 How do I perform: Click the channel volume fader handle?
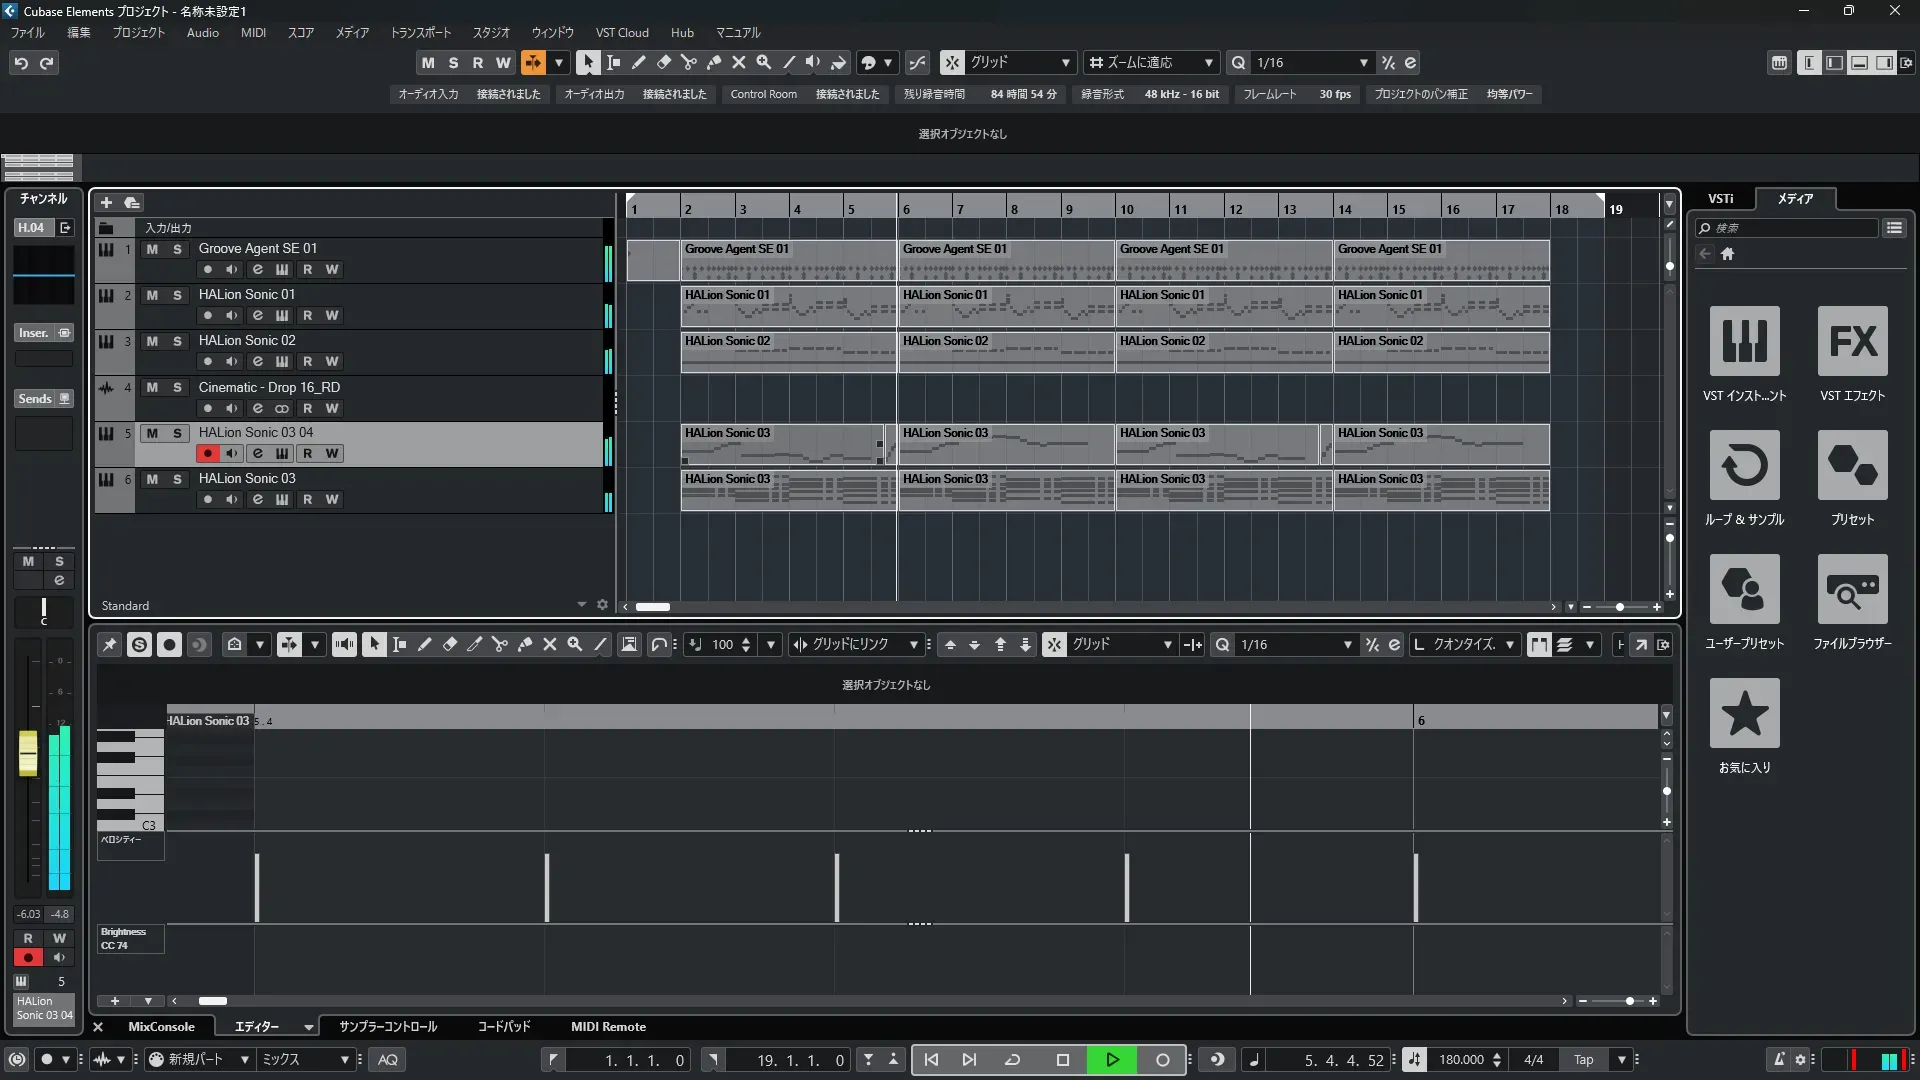[x=28, y=752]
